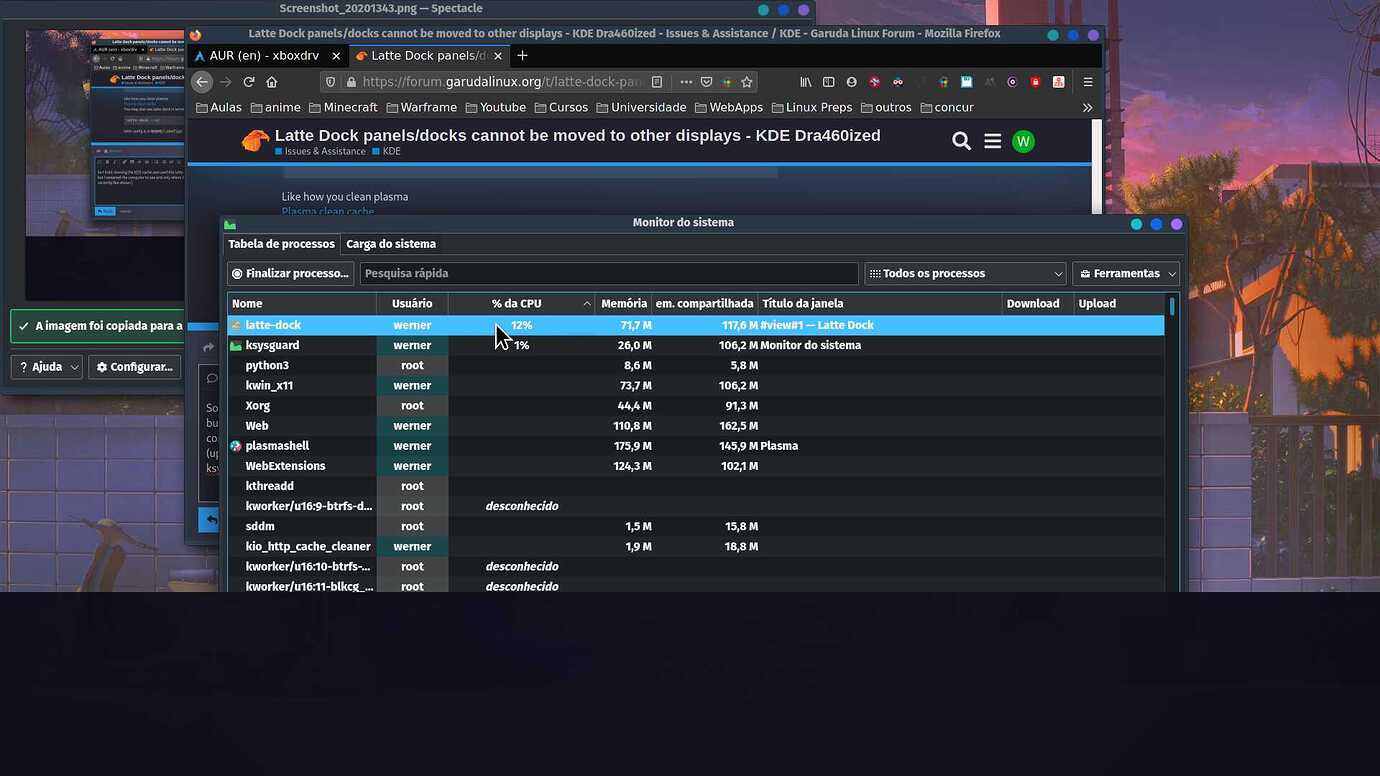Go back in Firefox history
The width and height of the screenshot is (1380, 776).
(202, 82)
